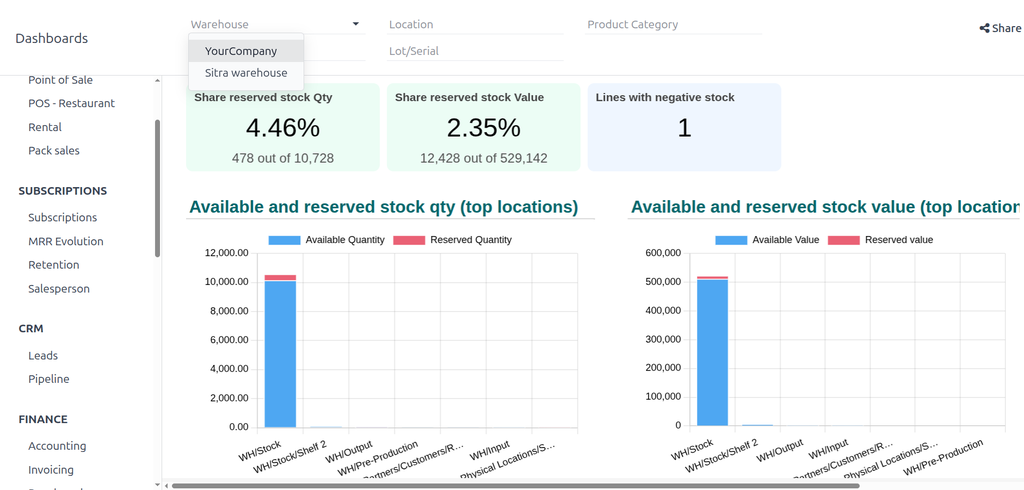Open the Pipeline dashboard
1024x490 pixels.
[x=48, y=379]
